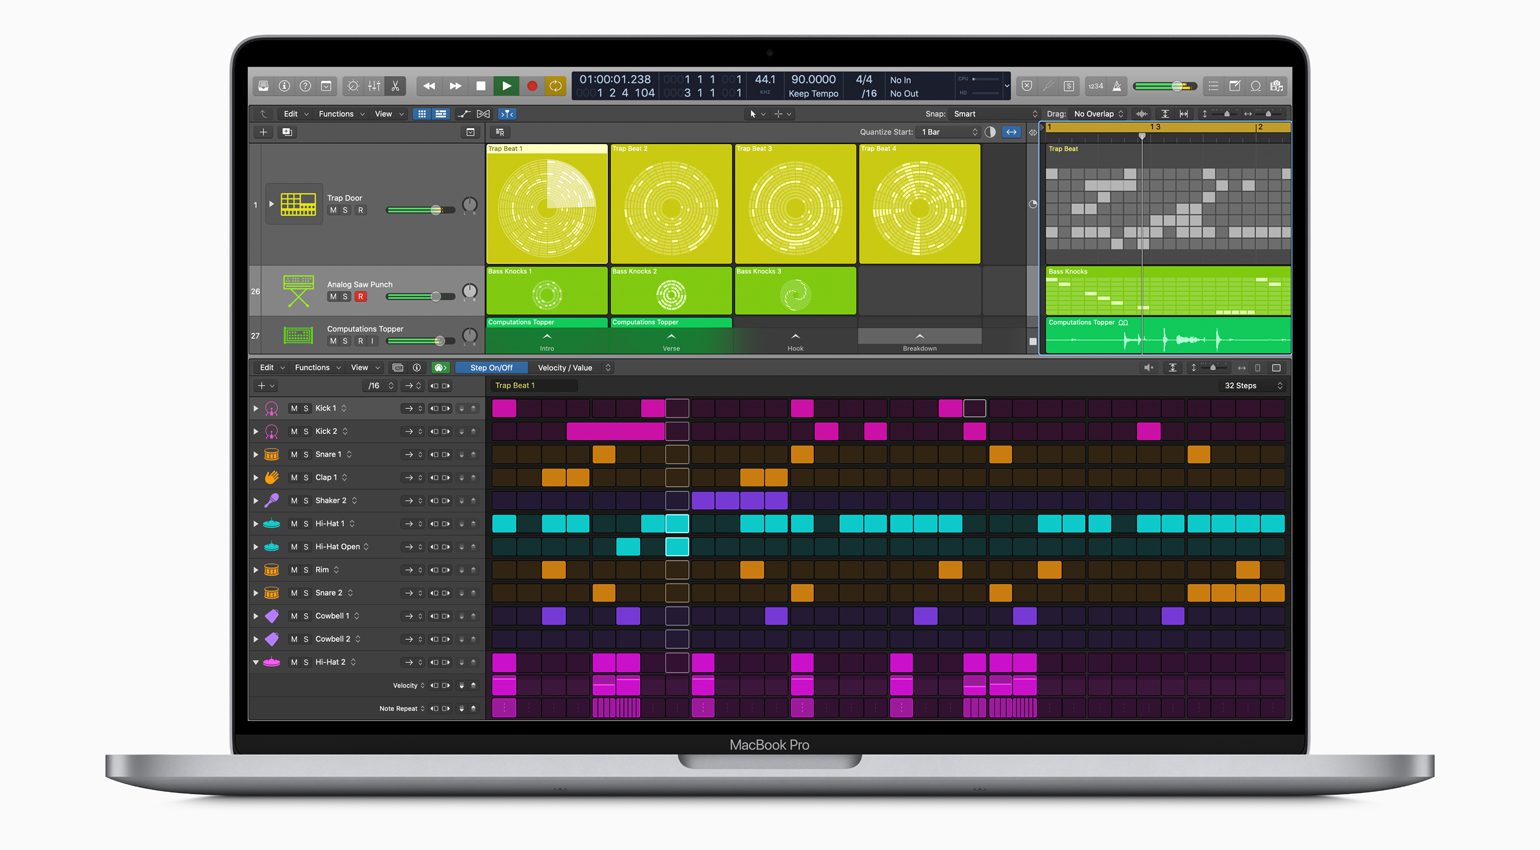The width and height of the screenshot is (1540, 850).
Task: Open the tracks area View menu
Action: tap(388, 114)
